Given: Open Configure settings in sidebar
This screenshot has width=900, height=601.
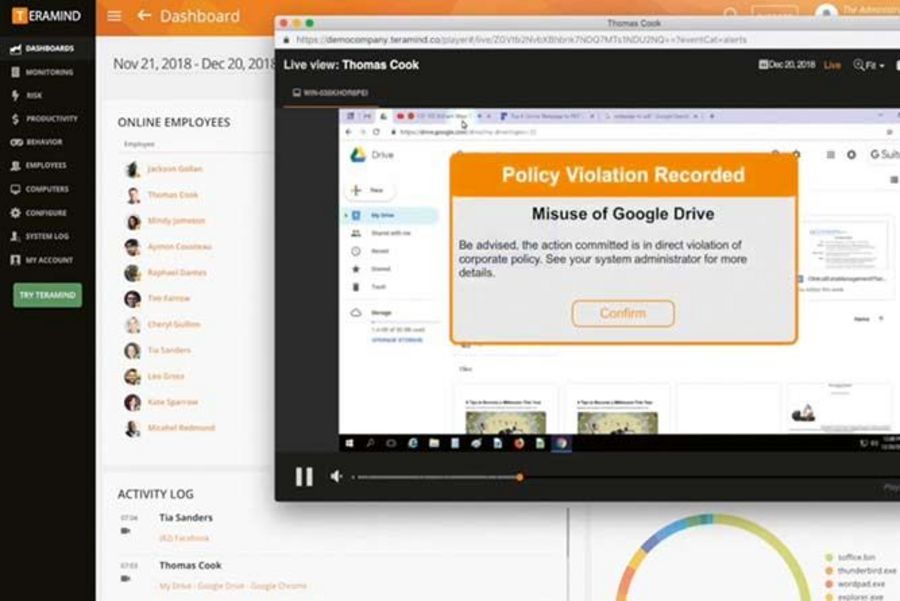Looking at the screenshot, I should (x=38, y=212).
